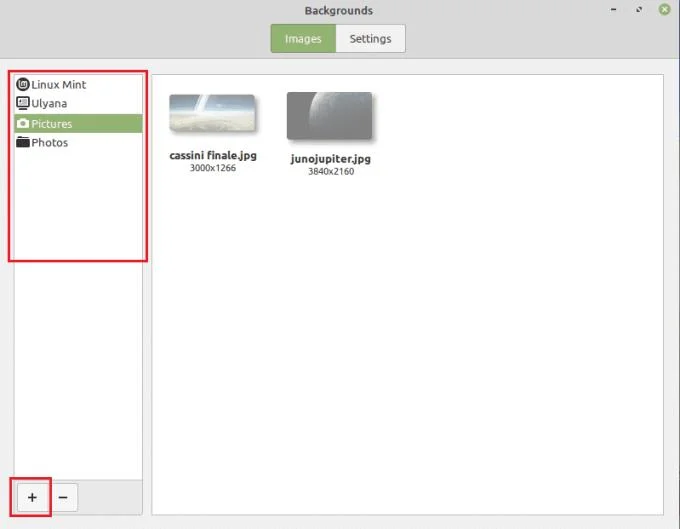The width and height of the screenshot is (680, 529).
Task: Click the Photos folder icon
Action: coord(23,142)
